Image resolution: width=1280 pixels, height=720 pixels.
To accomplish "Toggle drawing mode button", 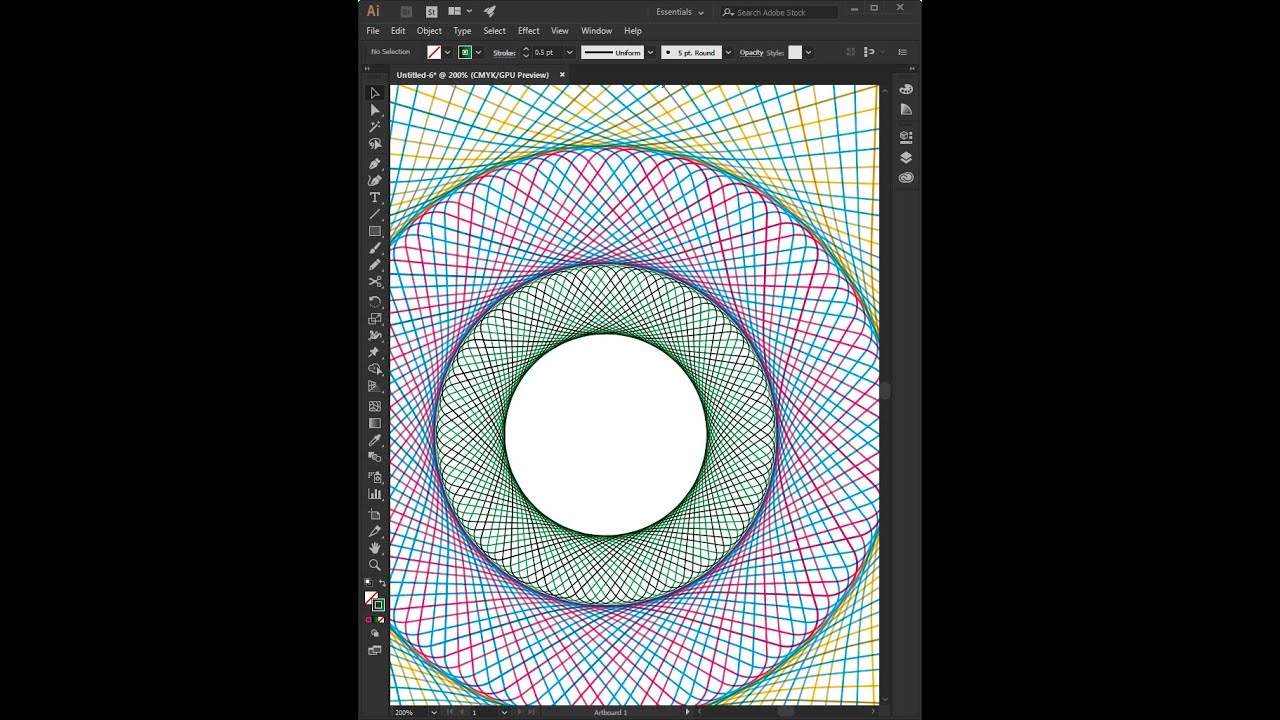I will coord(375,633).
